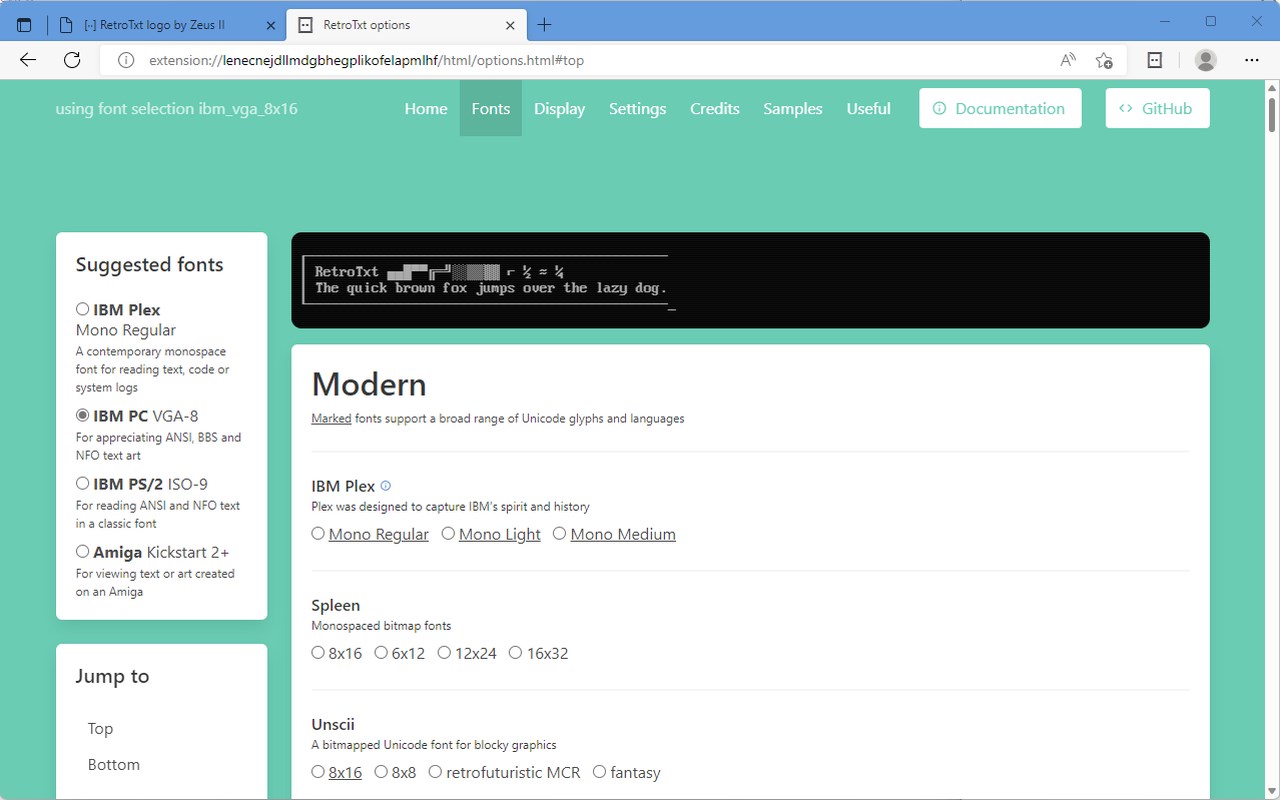
Task: Open the browser tab actions menu icon
Action: coord(24,25)
